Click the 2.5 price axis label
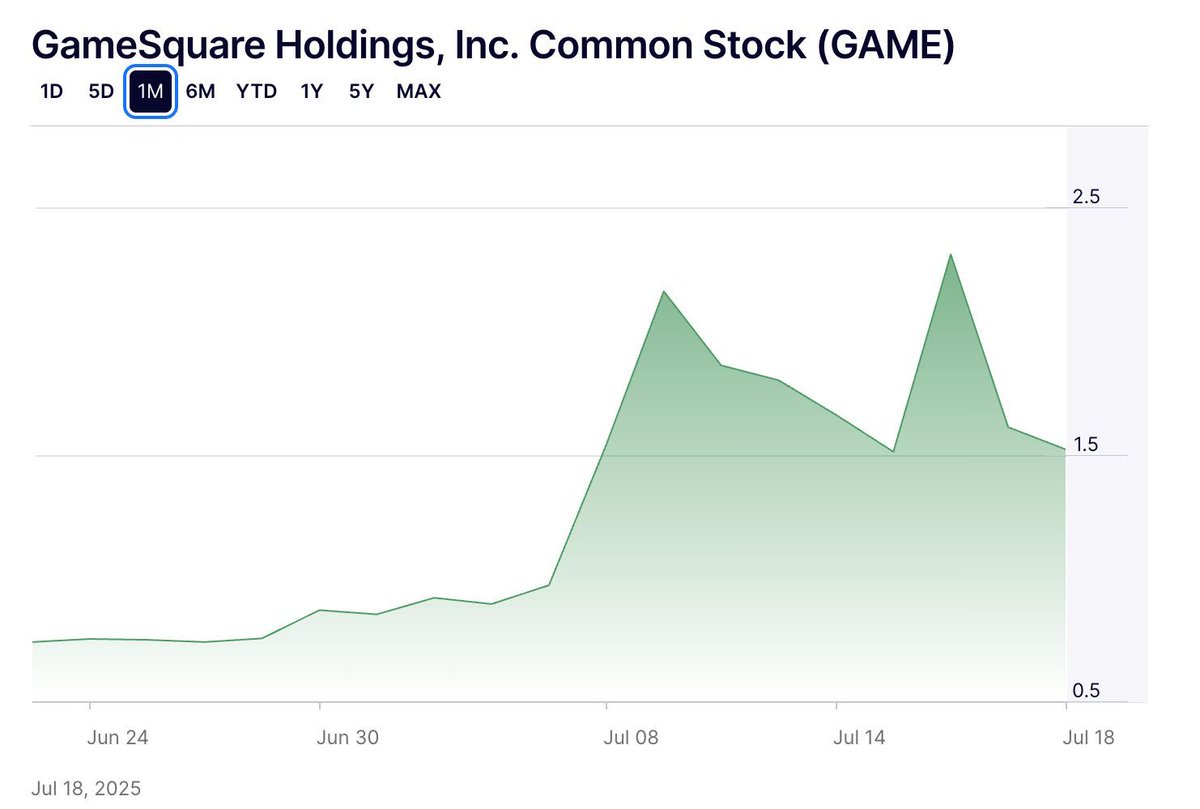Screen dimensions: 1200x809 coord(1086,196)
